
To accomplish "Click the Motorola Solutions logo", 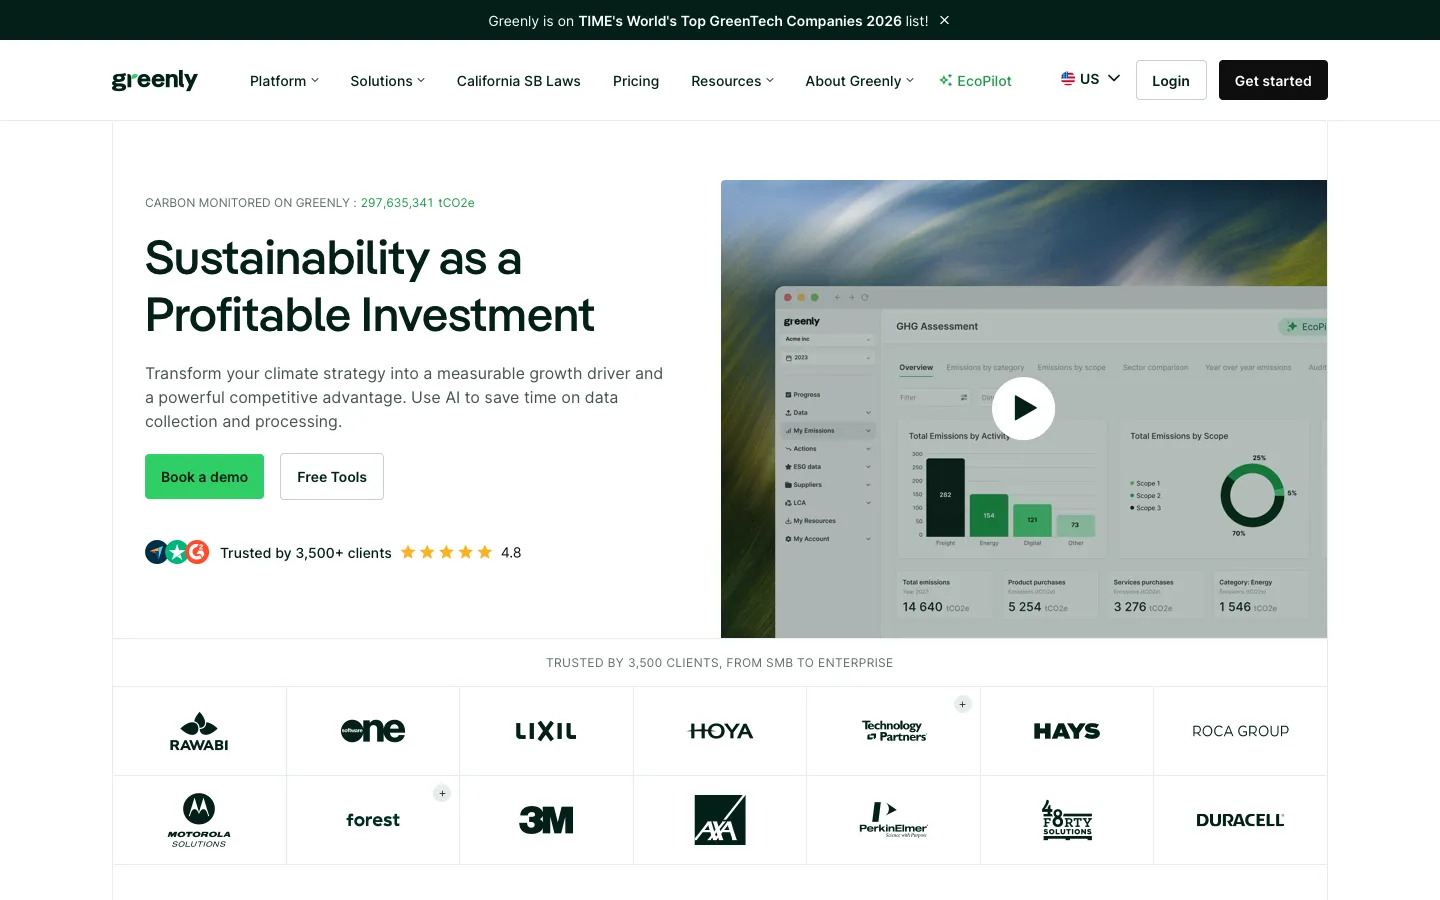I will point(199,820).
